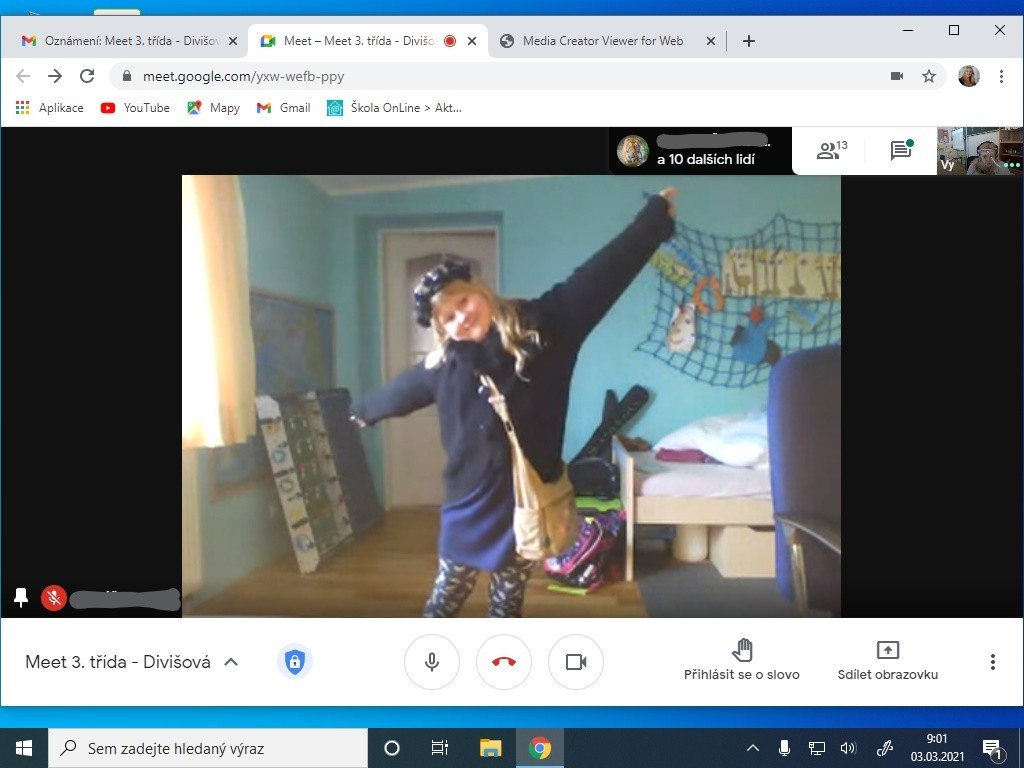
Task: Reload the Meet page
Action: pos(87,76)
